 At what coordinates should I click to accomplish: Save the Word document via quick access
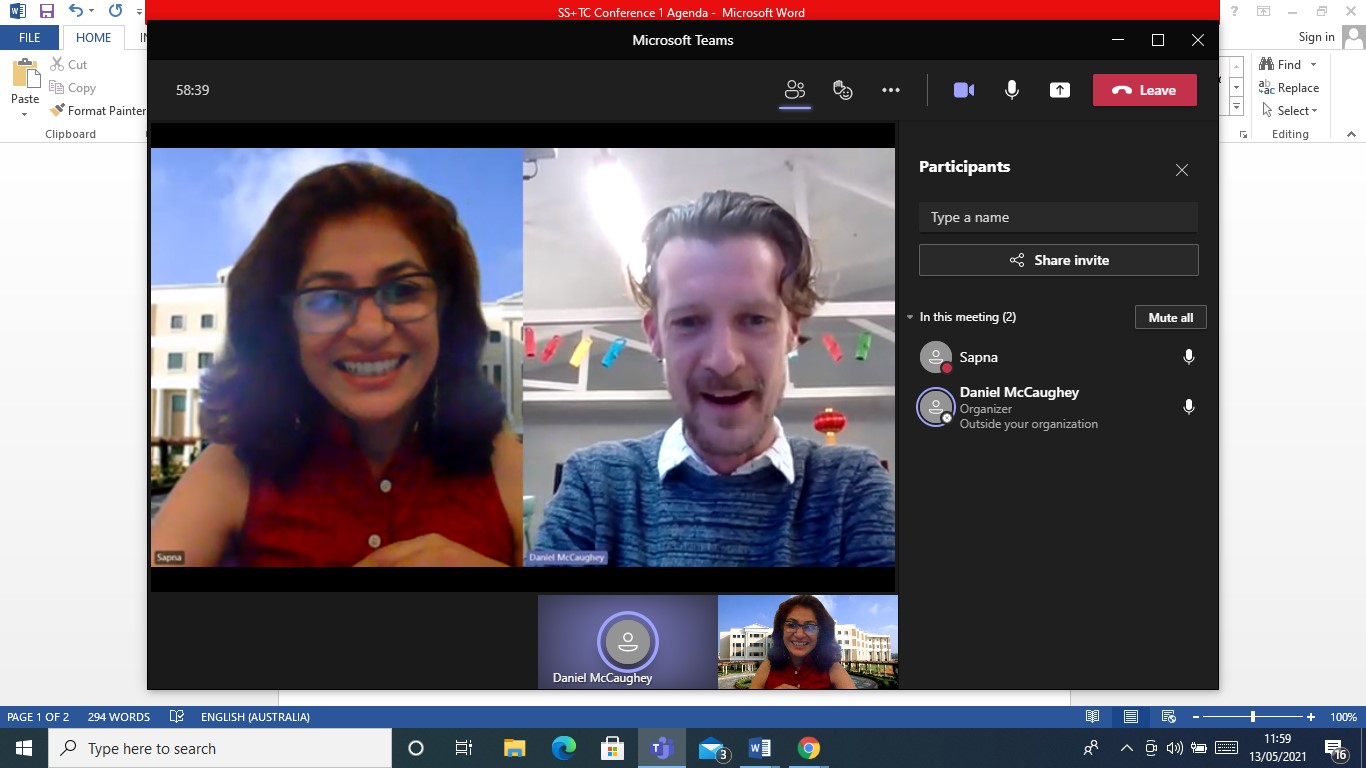point(46,12)
